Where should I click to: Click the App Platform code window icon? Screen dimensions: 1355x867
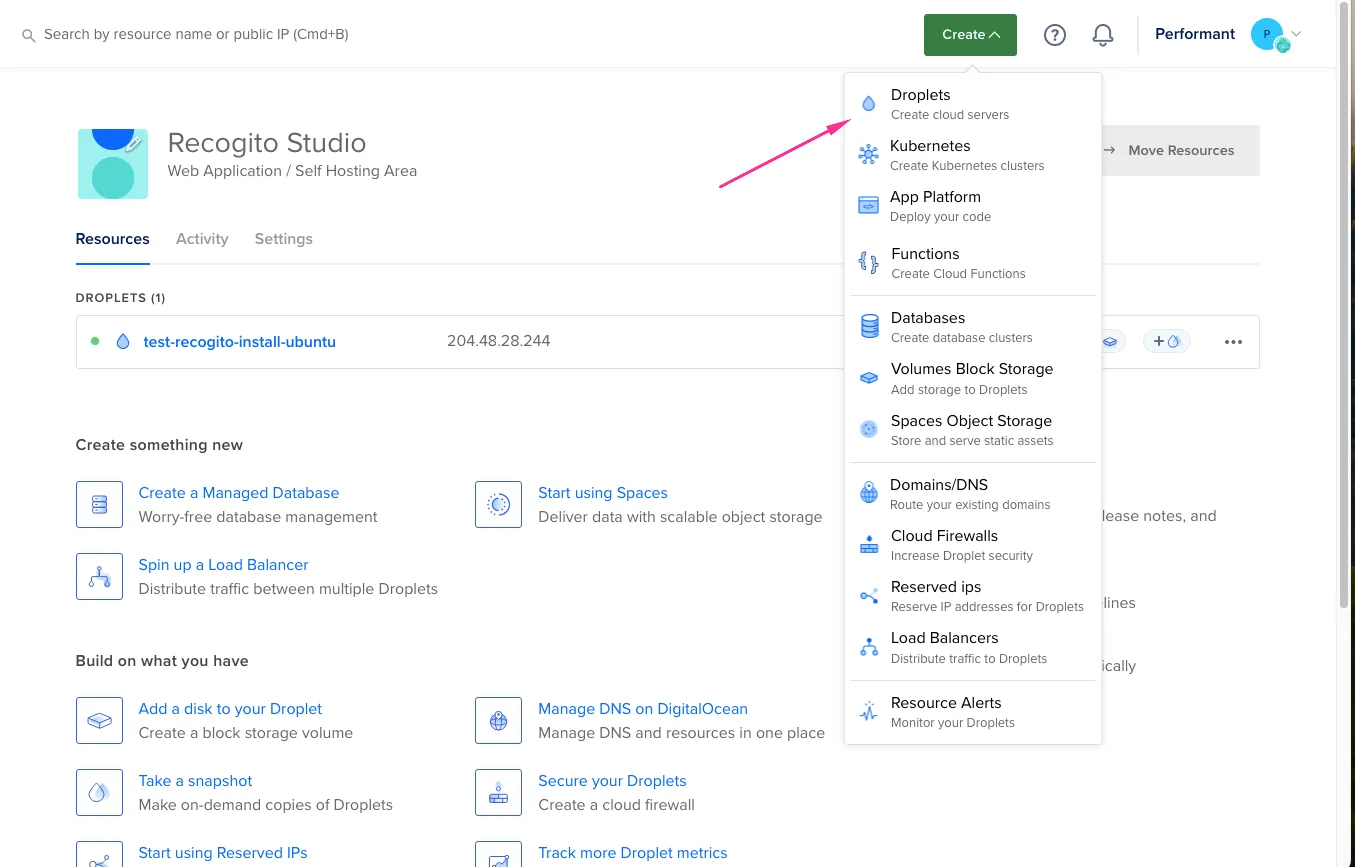click(868, 206)
